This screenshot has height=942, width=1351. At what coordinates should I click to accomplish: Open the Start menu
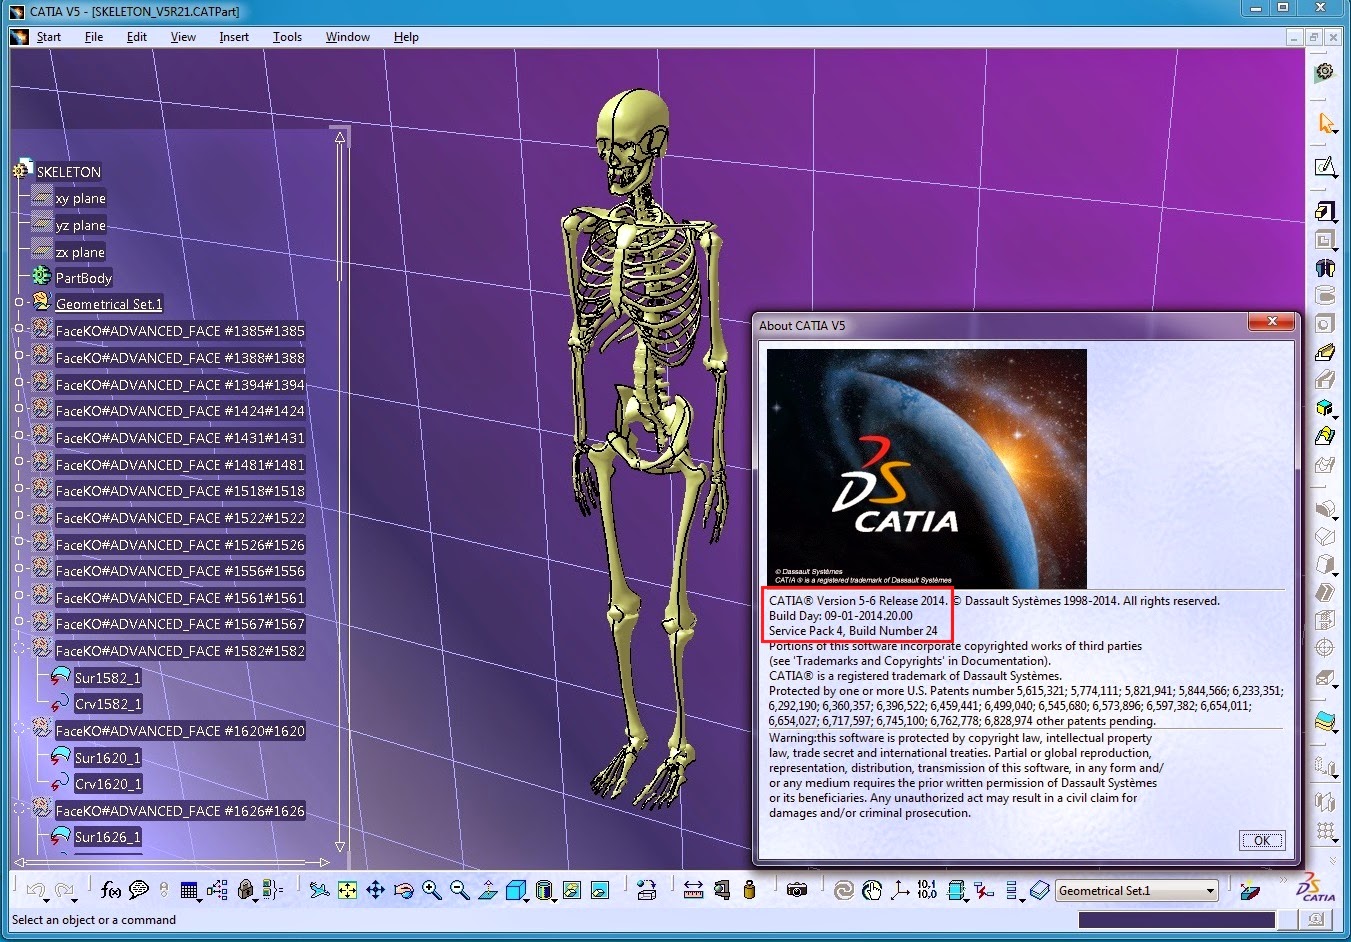pos(48,37)
